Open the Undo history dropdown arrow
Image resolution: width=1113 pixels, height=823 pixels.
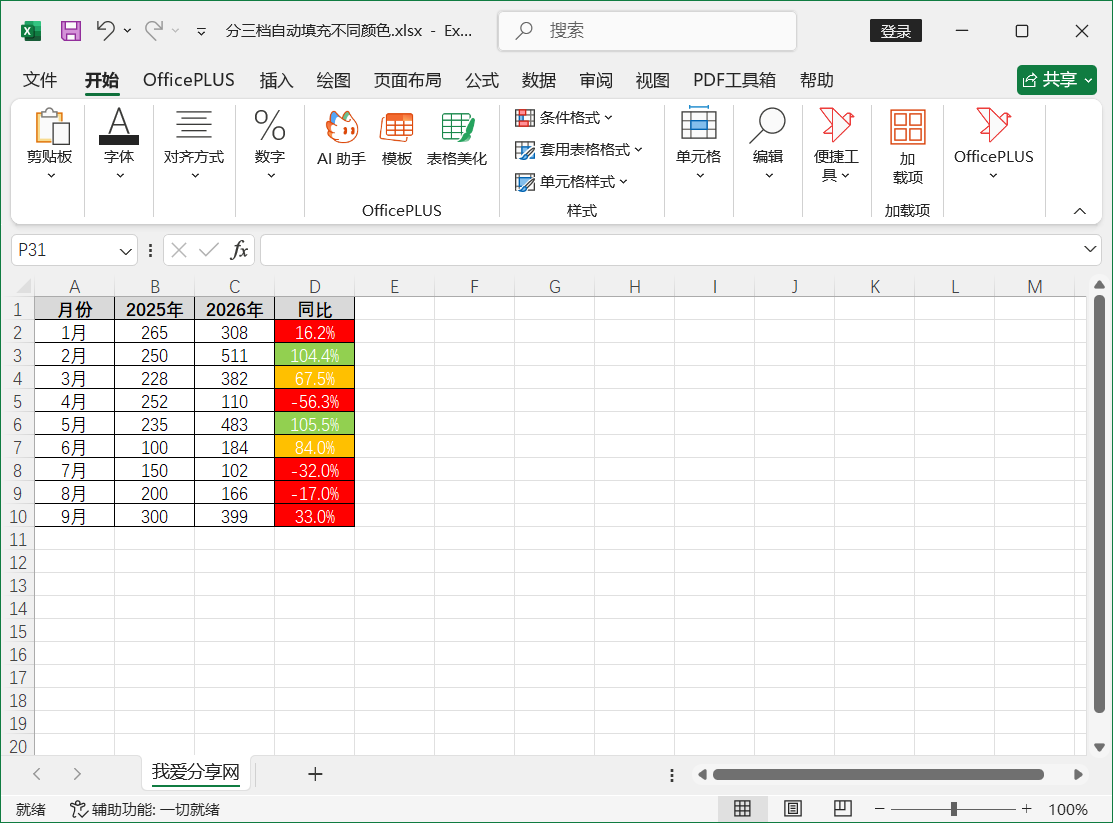click(x=127, y=31)
